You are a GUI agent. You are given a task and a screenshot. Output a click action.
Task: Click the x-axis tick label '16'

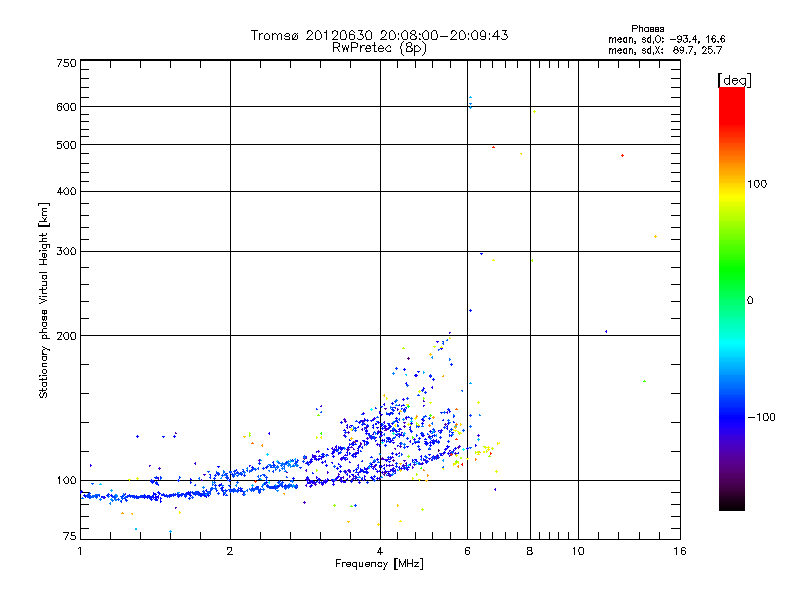(x=680, y=551)
